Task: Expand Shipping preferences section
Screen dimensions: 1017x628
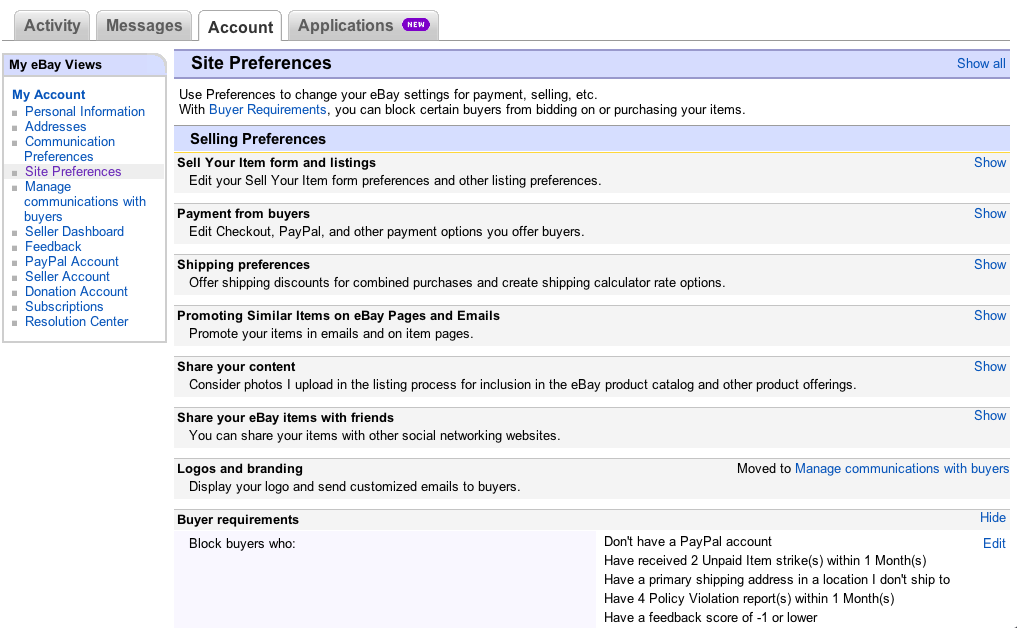Action: [990, 264]
